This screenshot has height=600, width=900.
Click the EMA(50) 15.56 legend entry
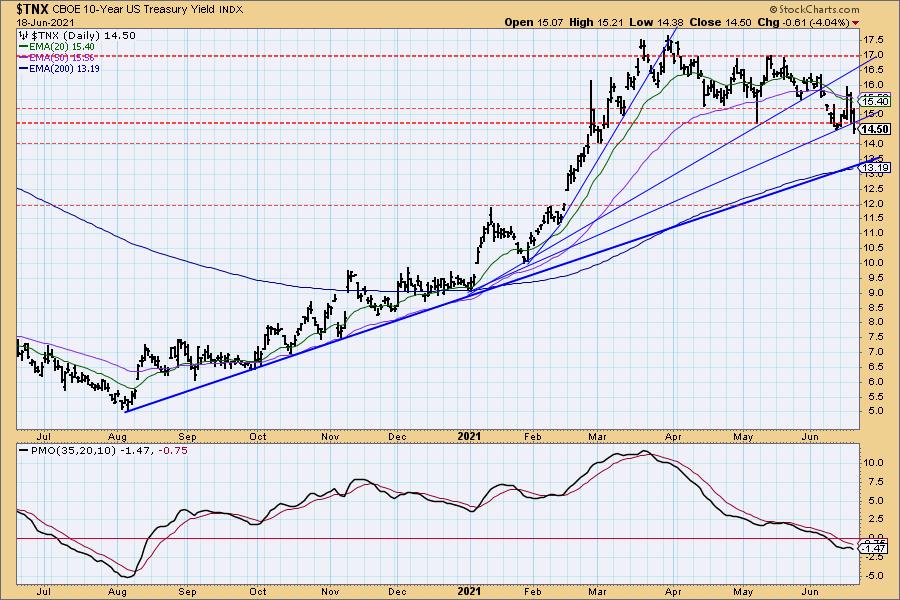click(61, 57)
